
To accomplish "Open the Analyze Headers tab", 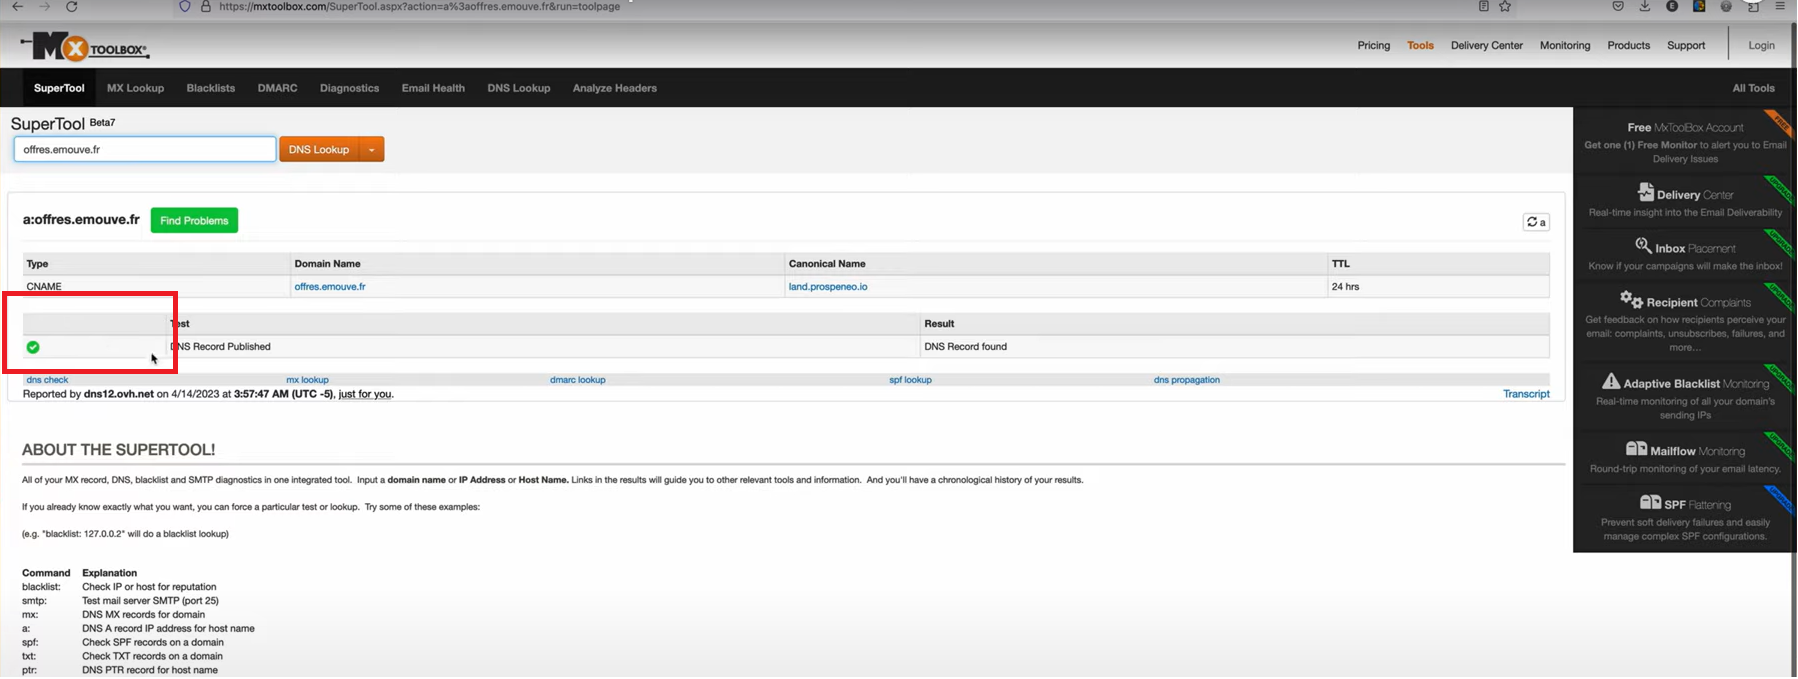I will [x=615, y=88].
